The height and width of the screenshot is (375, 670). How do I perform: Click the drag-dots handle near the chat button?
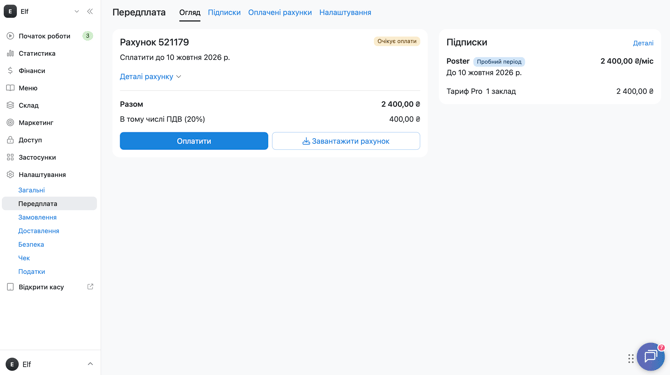(x=631, y=359)
